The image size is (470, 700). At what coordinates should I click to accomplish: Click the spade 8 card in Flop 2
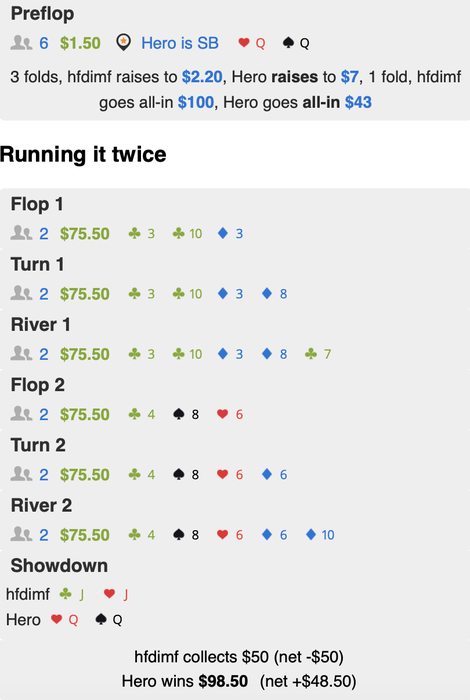[186, 414]
